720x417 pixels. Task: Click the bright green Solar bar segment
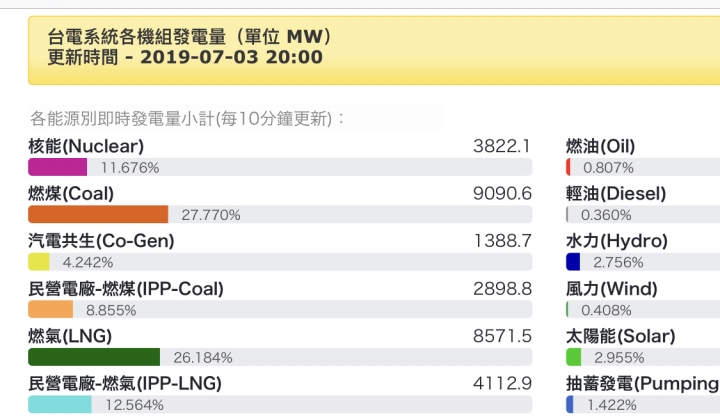click(x=574, y=357)
